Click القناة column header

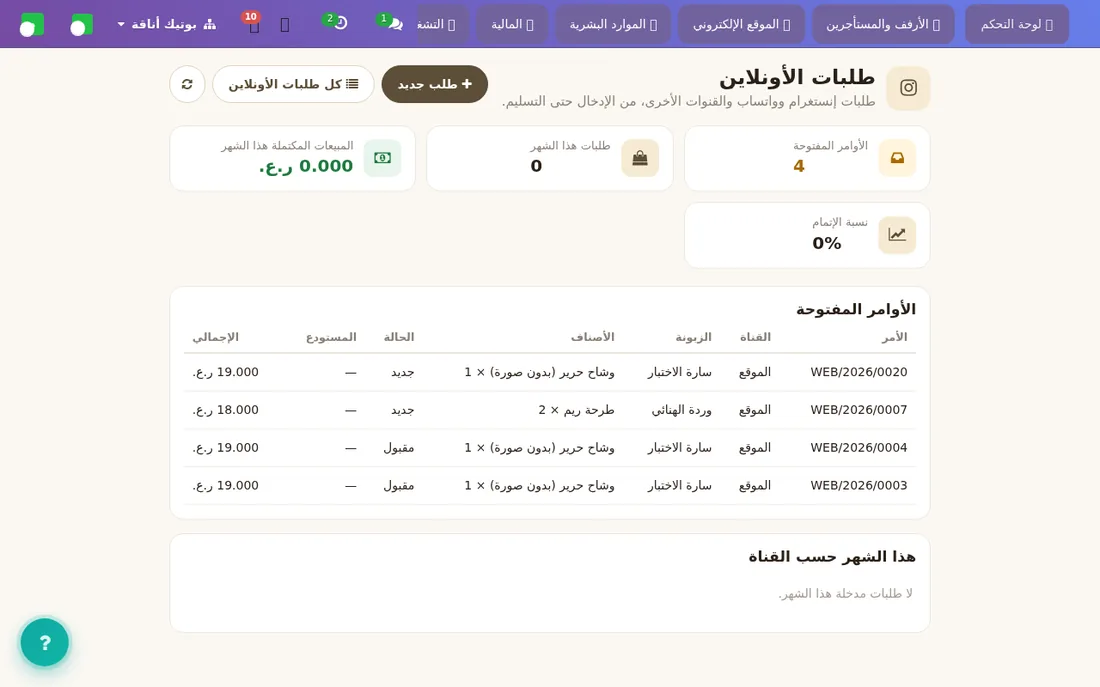tap(755, 337)
